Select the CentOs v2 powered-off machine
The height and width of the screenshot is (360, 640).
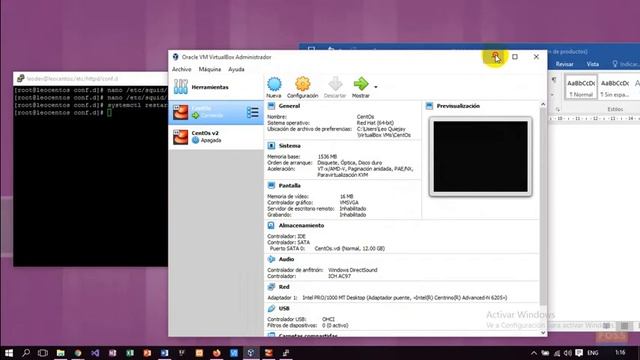(x=216, y=137)
